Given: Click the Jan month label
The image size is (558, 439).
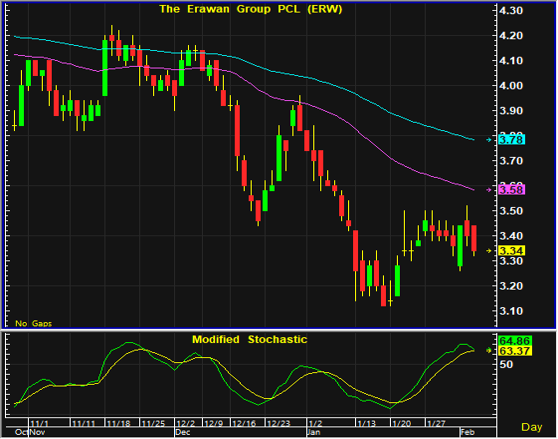Looking at the screenshot, I should [314, 432].
